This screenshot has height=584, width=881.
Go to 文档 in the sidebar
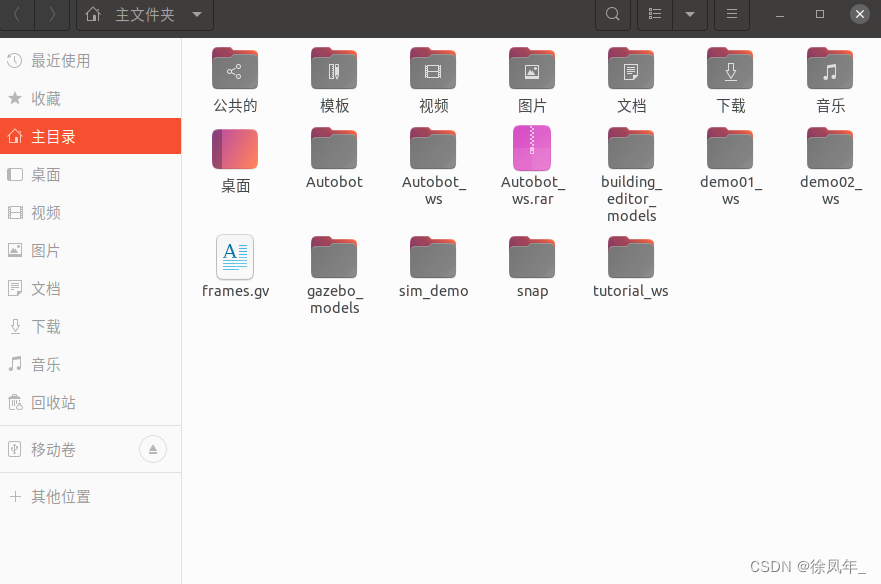pos(90,289)
